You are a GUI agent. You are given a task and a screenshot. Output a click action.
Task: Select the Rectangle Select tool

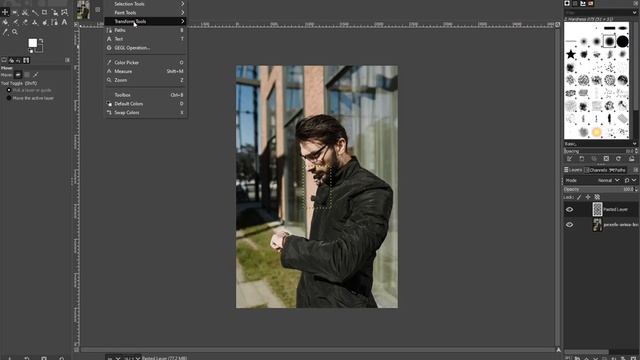[15, 12]
